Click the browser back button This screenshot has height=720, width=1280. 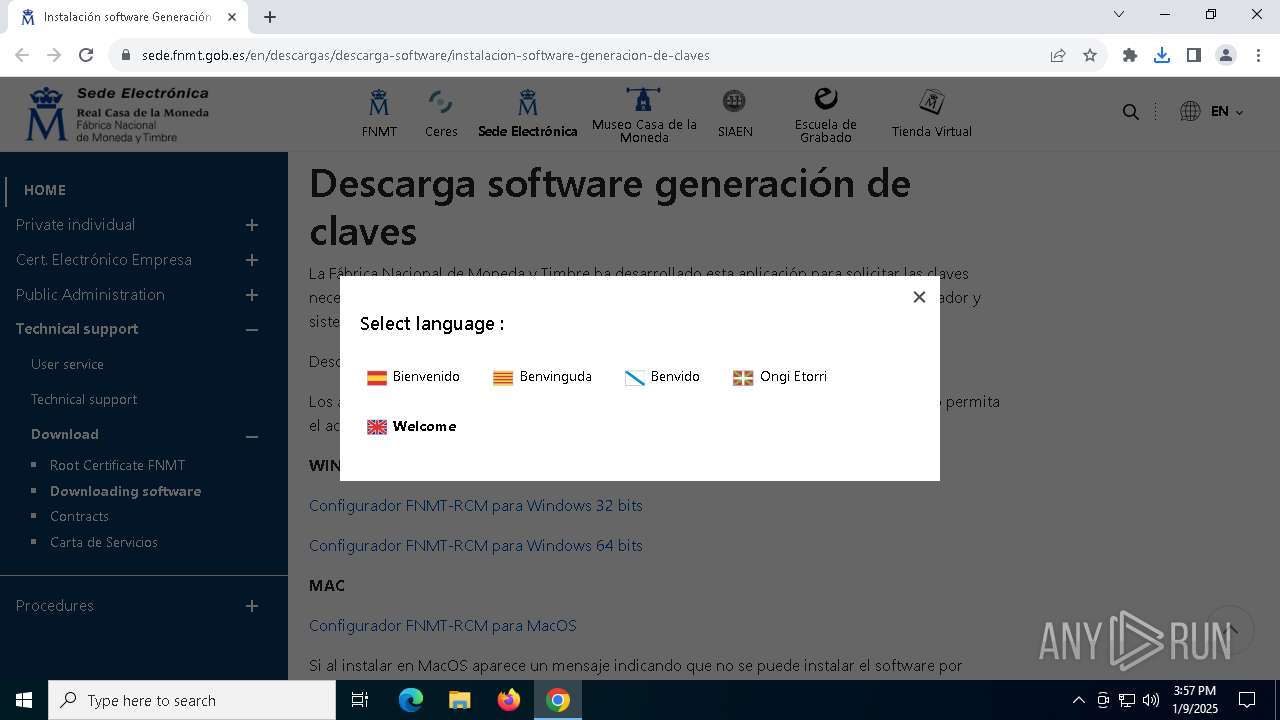pos(22,55)
